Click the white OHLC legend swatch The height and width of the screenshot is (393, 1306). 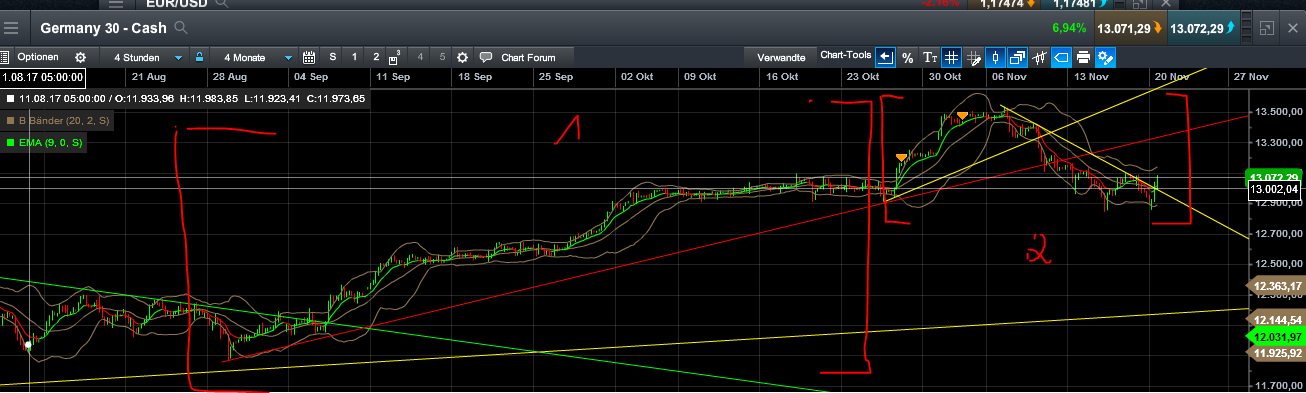click(10, 98)
